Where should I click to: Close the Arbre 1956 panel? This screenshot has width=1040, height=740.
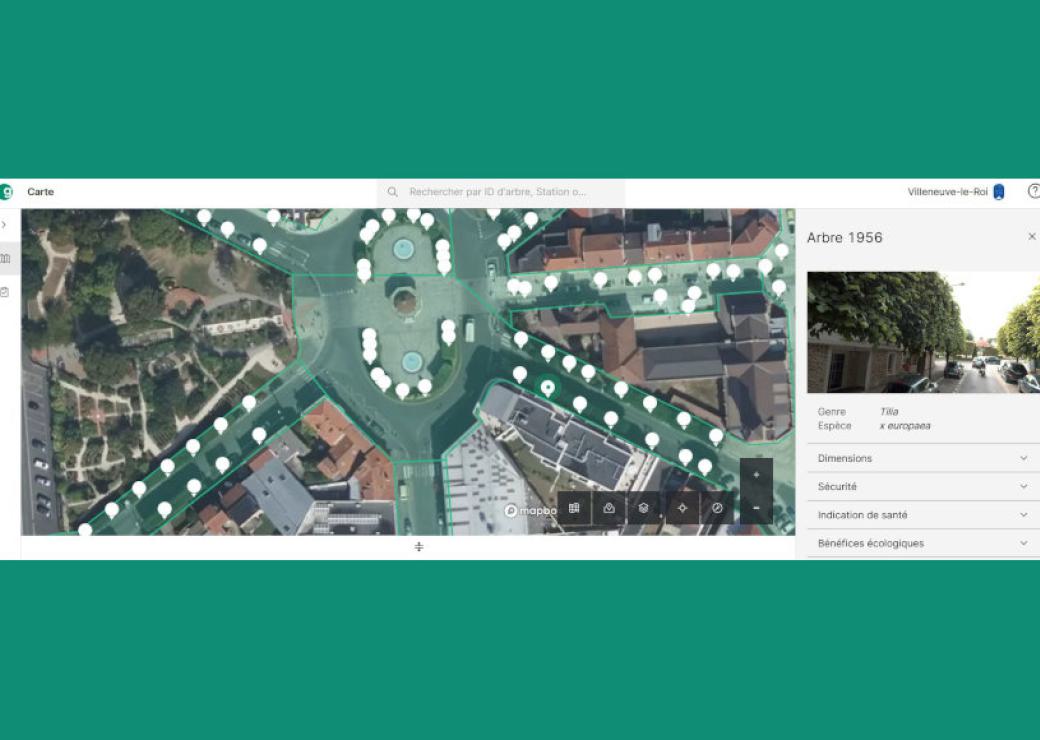coord(1032,236)
